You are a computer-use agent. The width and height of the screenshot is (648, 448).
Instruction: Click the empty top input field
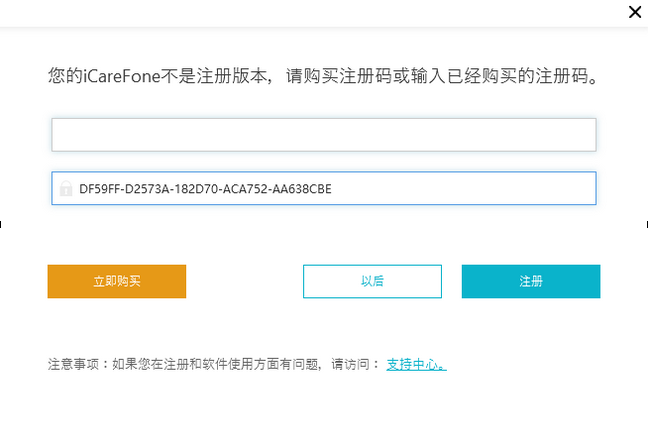coord(324,135)
